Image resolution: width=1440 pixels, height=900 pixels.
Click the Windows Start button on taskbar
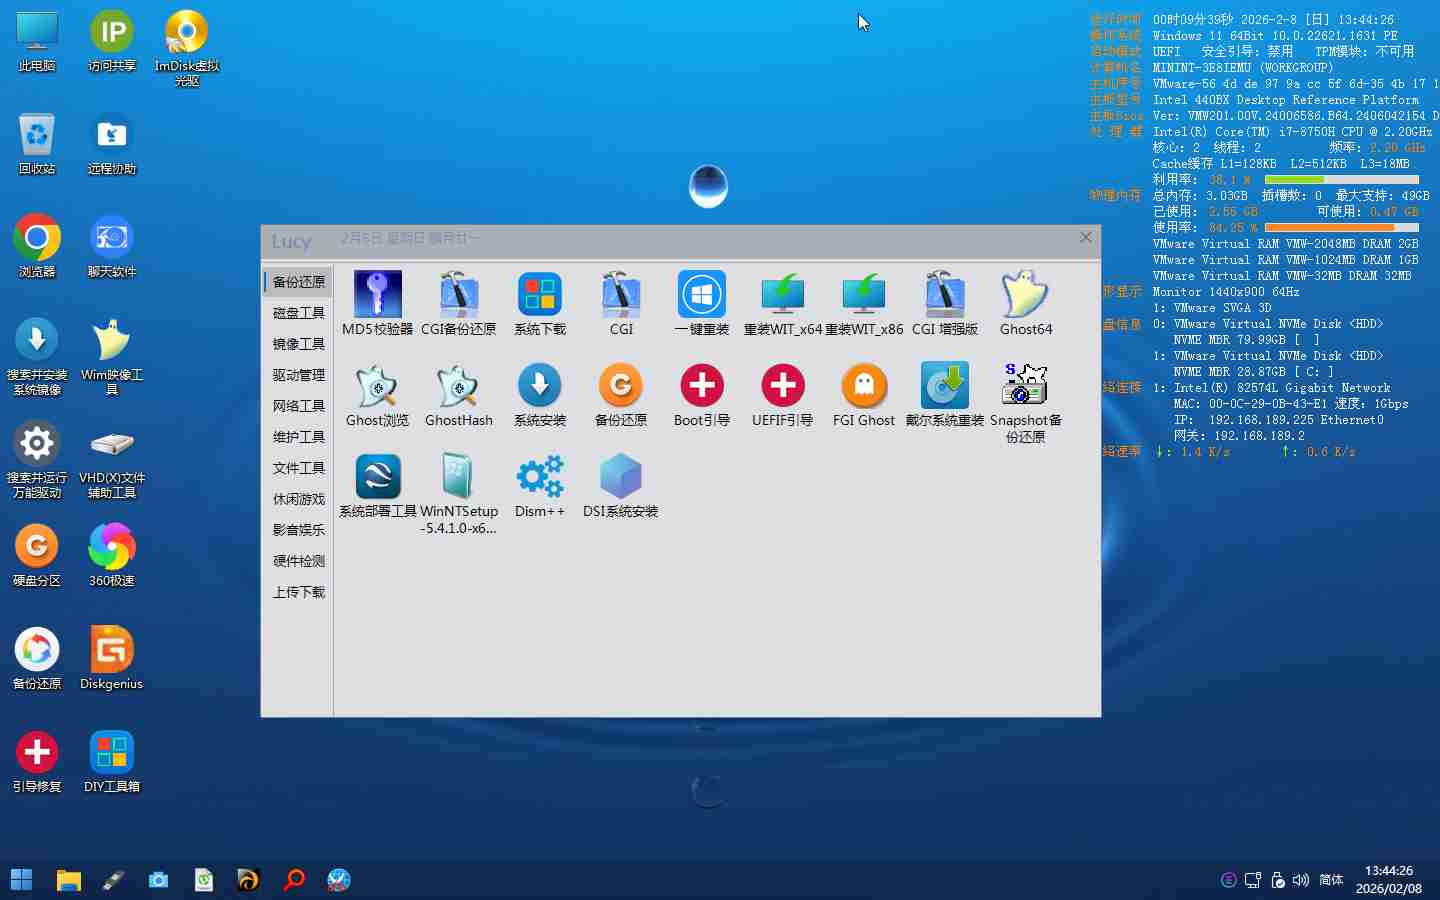(x=21, y=880)
